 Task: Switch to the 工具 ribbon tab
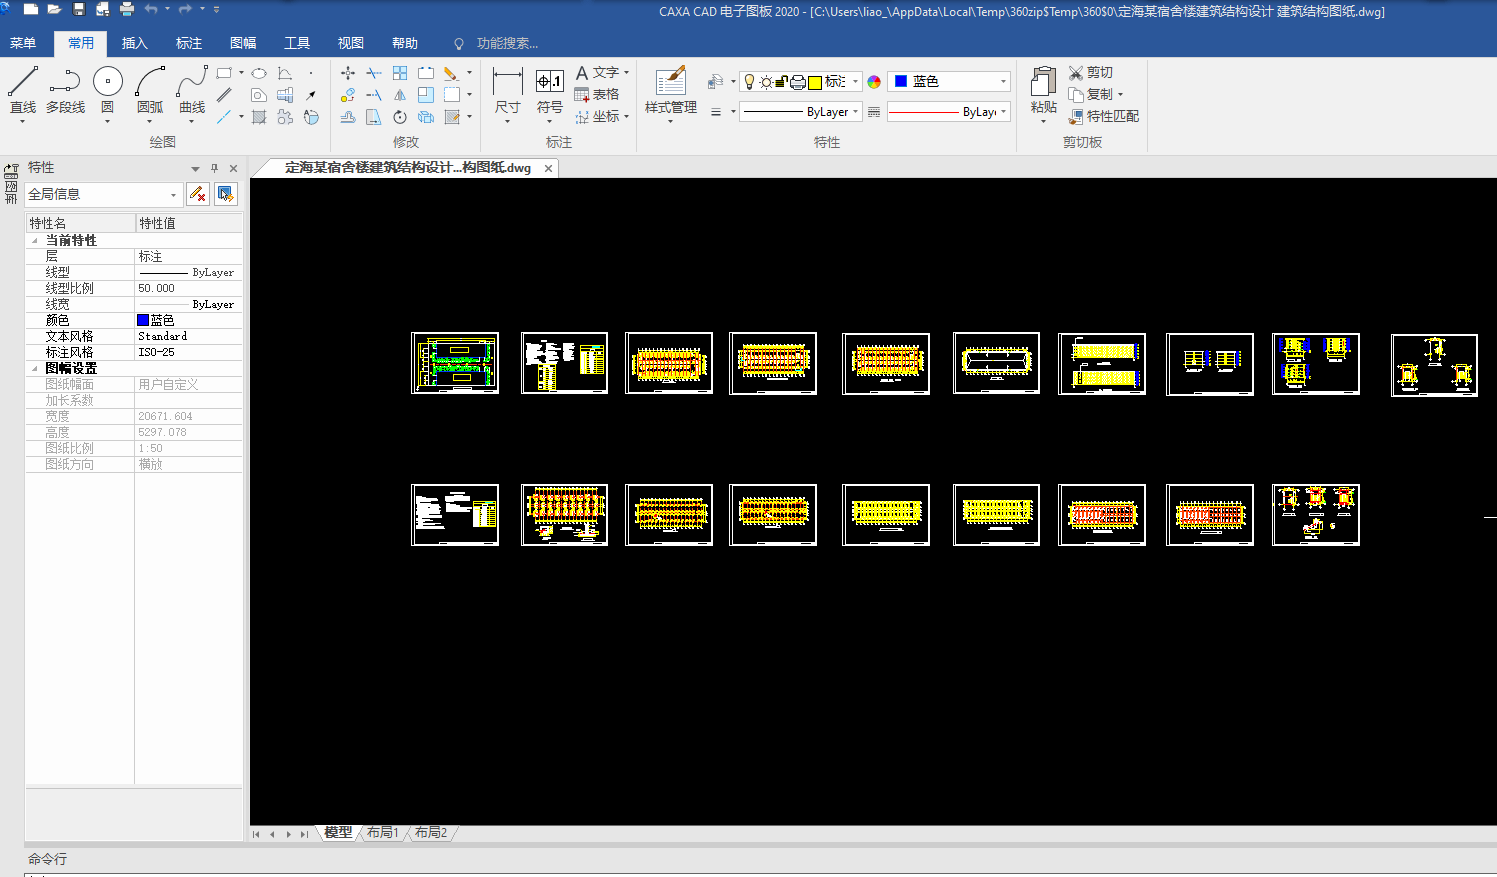pos(297,43)
